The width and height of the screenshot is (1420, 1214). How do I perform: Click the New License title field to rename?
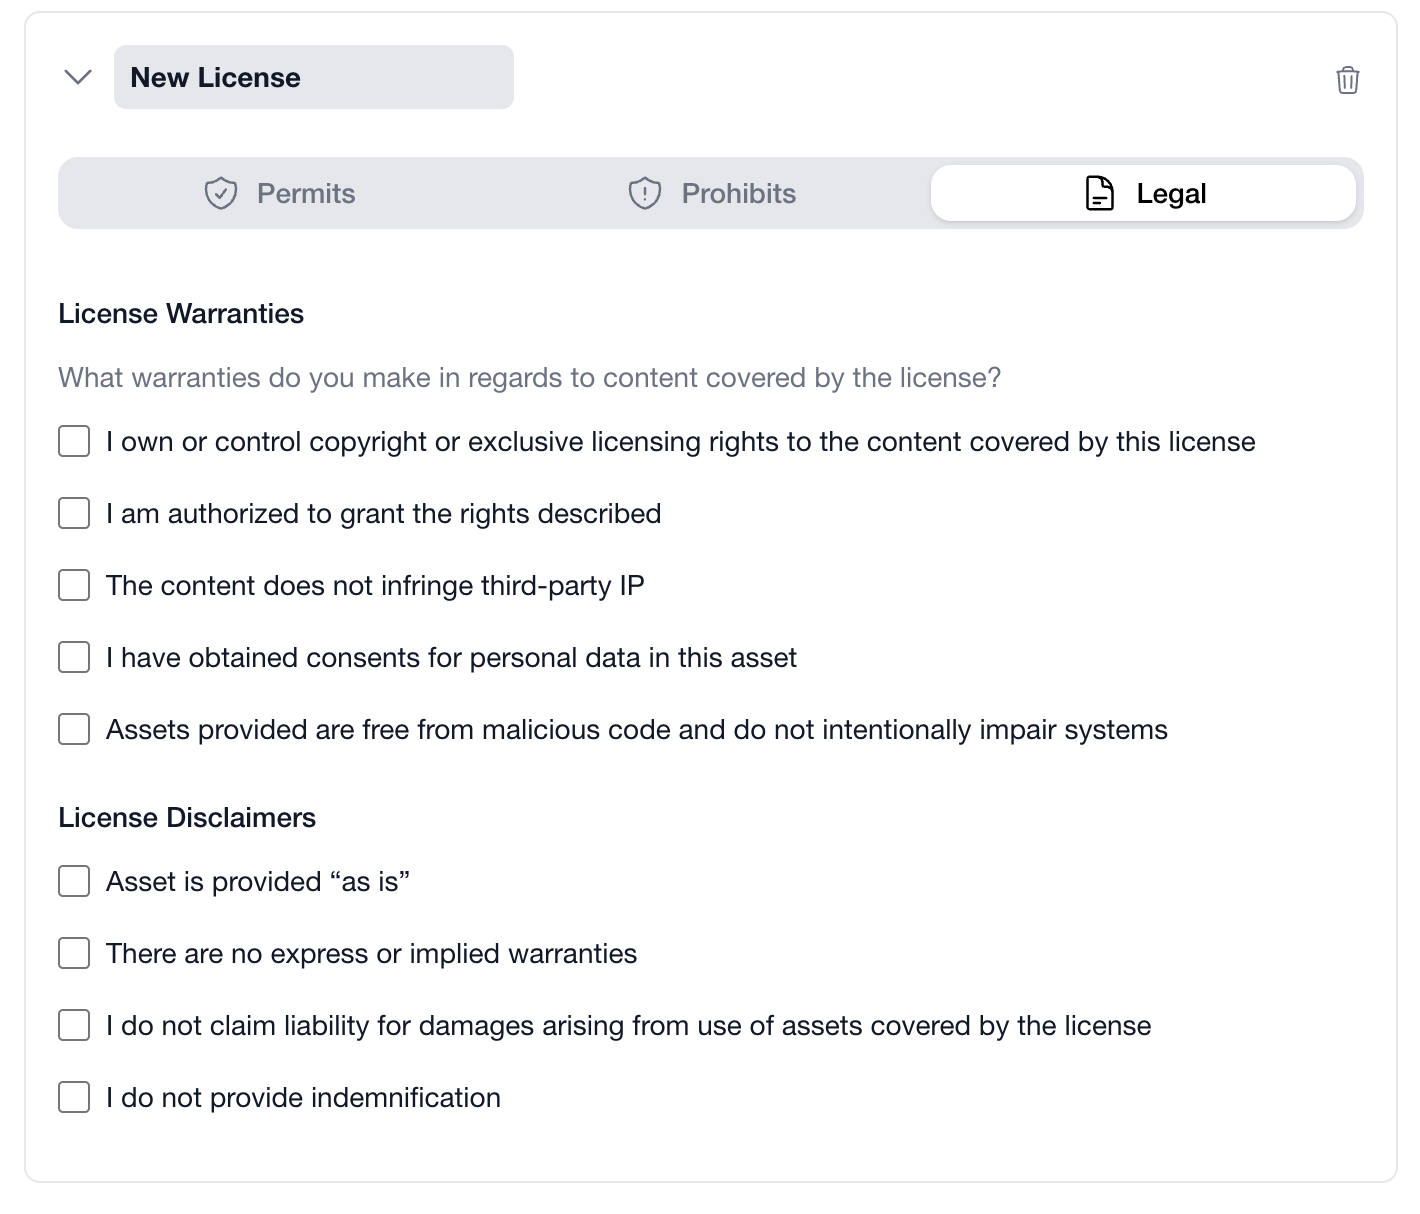coord(313,76)
